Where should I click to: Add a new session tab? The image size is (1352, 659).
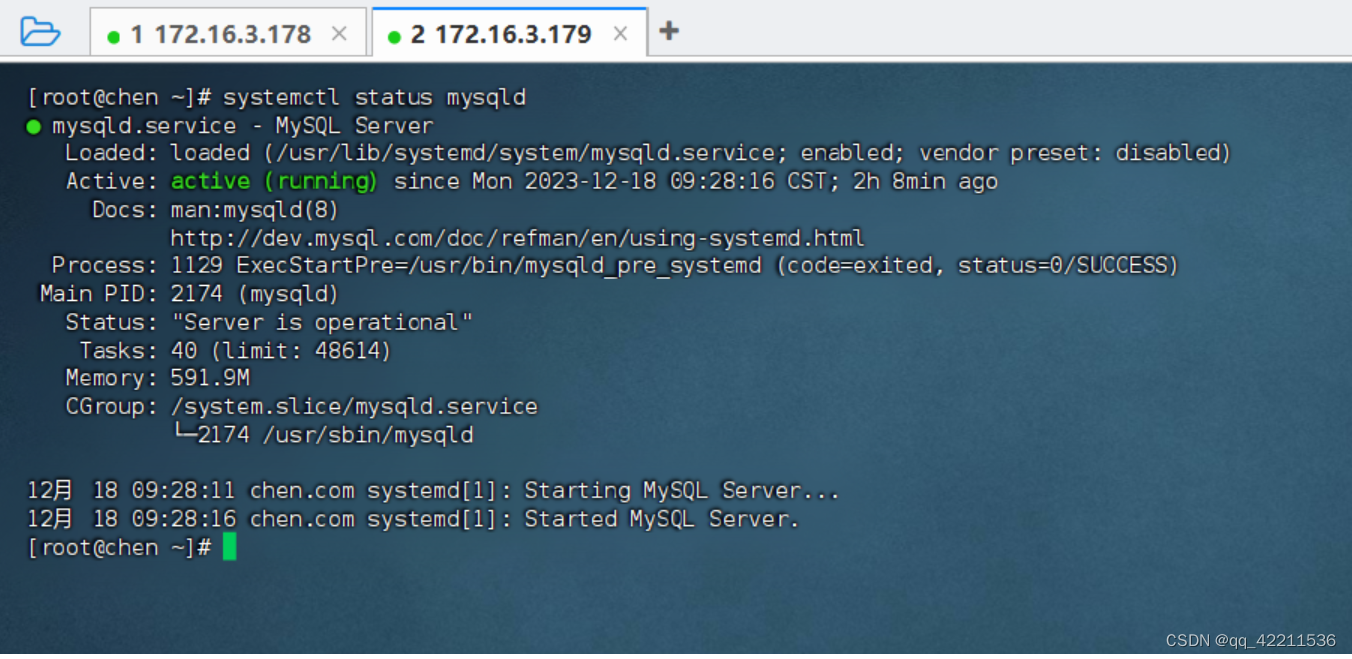click(669, 31)
